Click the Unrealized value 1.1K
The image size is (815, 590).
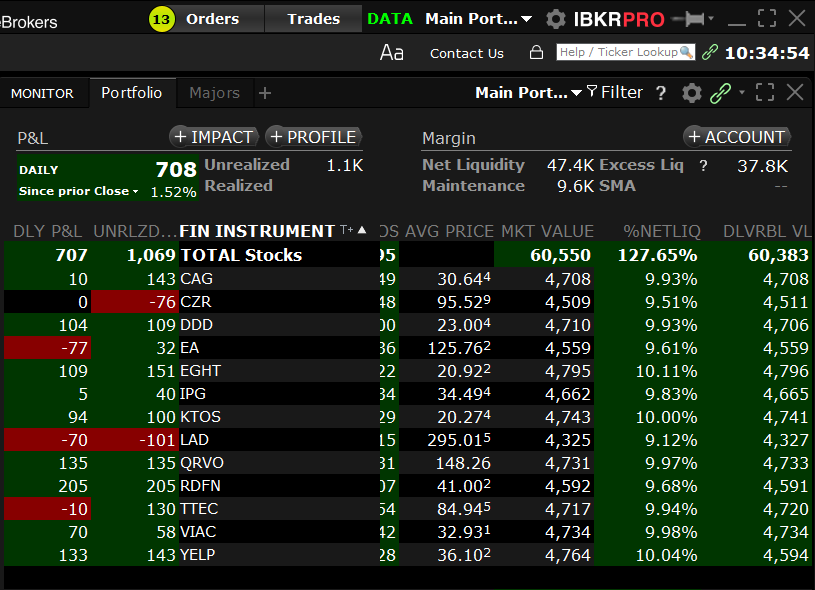pyautogui.click(x=345, y=165)
